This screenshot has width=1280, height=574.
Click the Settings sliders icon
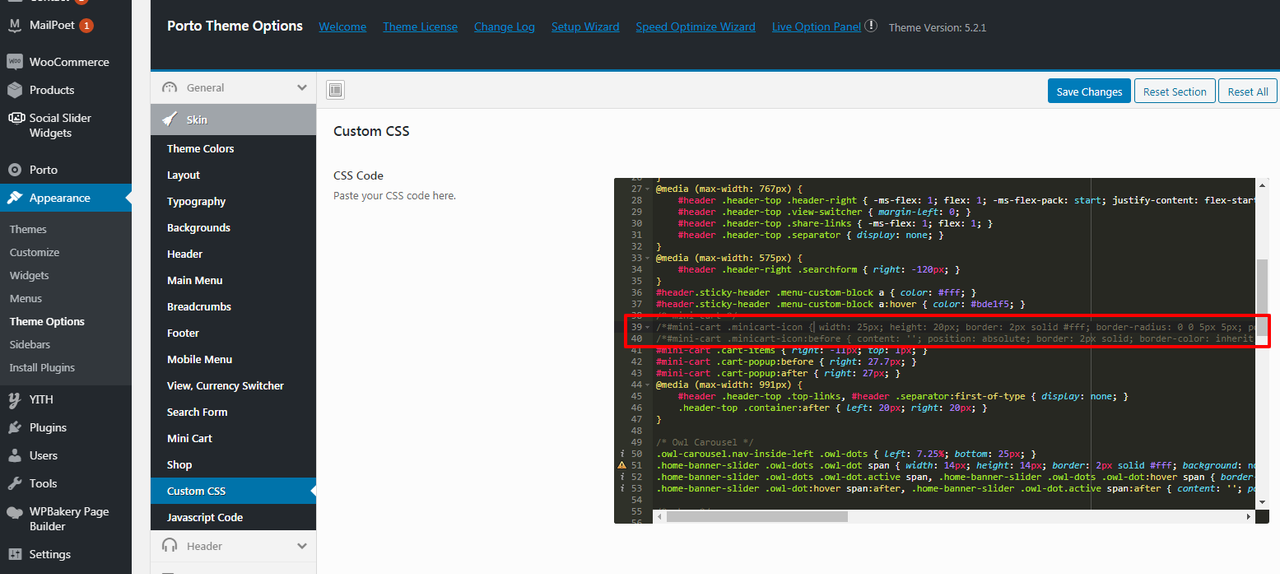15,554
